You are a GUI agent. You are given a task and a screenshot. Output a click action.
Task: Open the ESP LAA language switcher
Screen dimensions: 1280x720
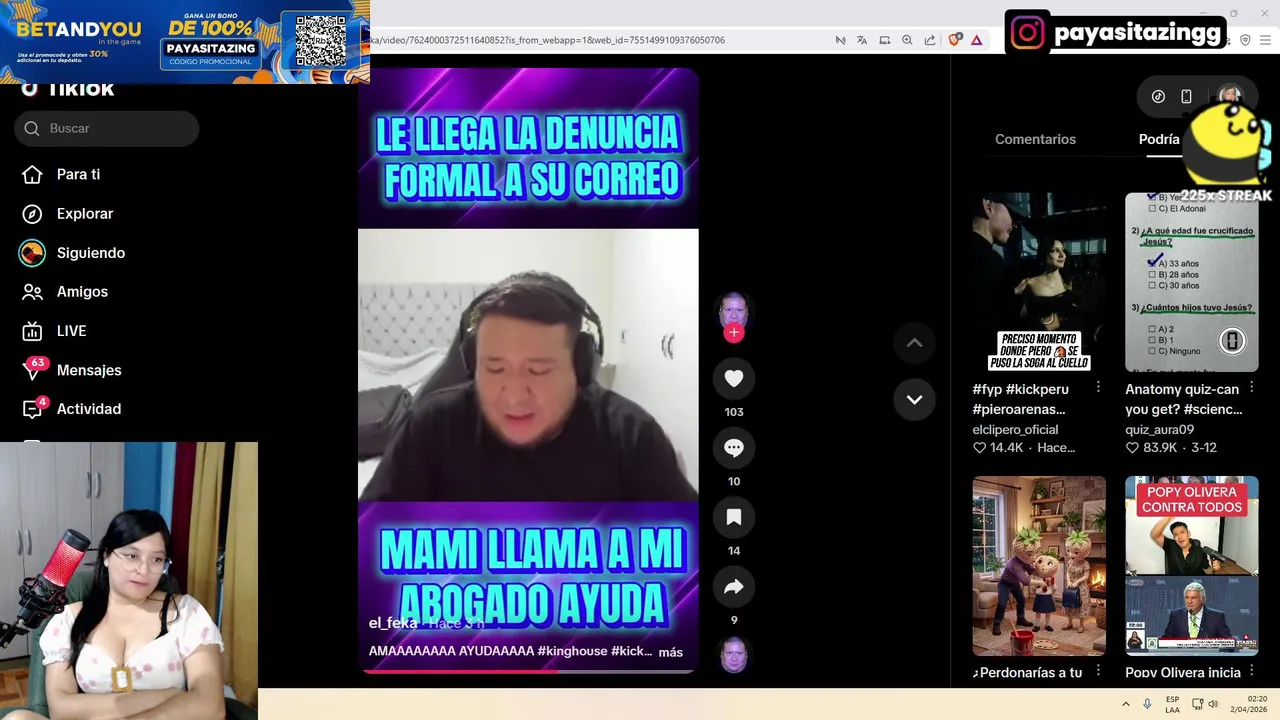tap(1172, 704)
